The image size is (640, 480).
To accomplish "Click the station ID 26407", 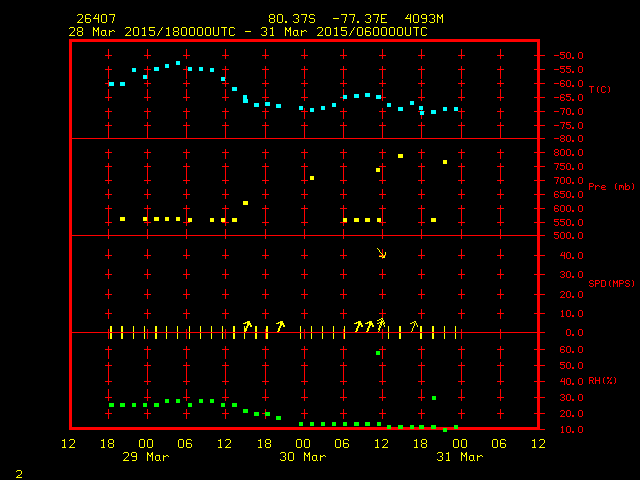I will click(x=96, y=19).
